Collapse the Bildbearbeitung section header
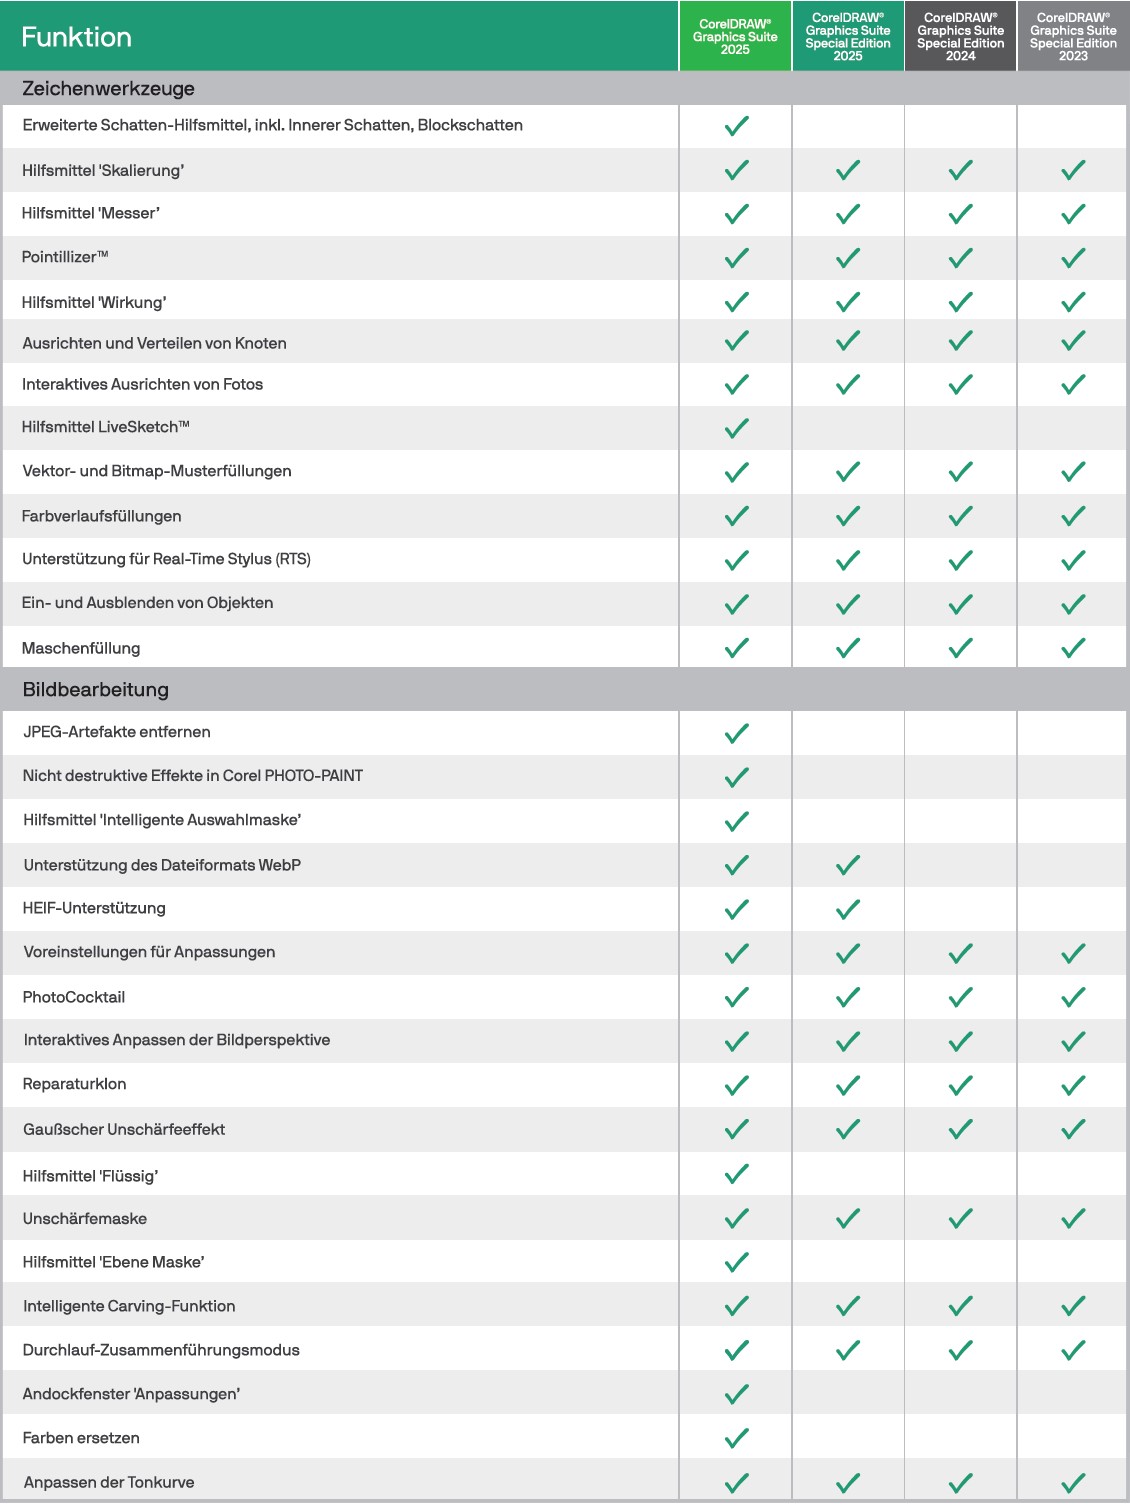This screenshot has width=1130, height=1505. point(96,690)
